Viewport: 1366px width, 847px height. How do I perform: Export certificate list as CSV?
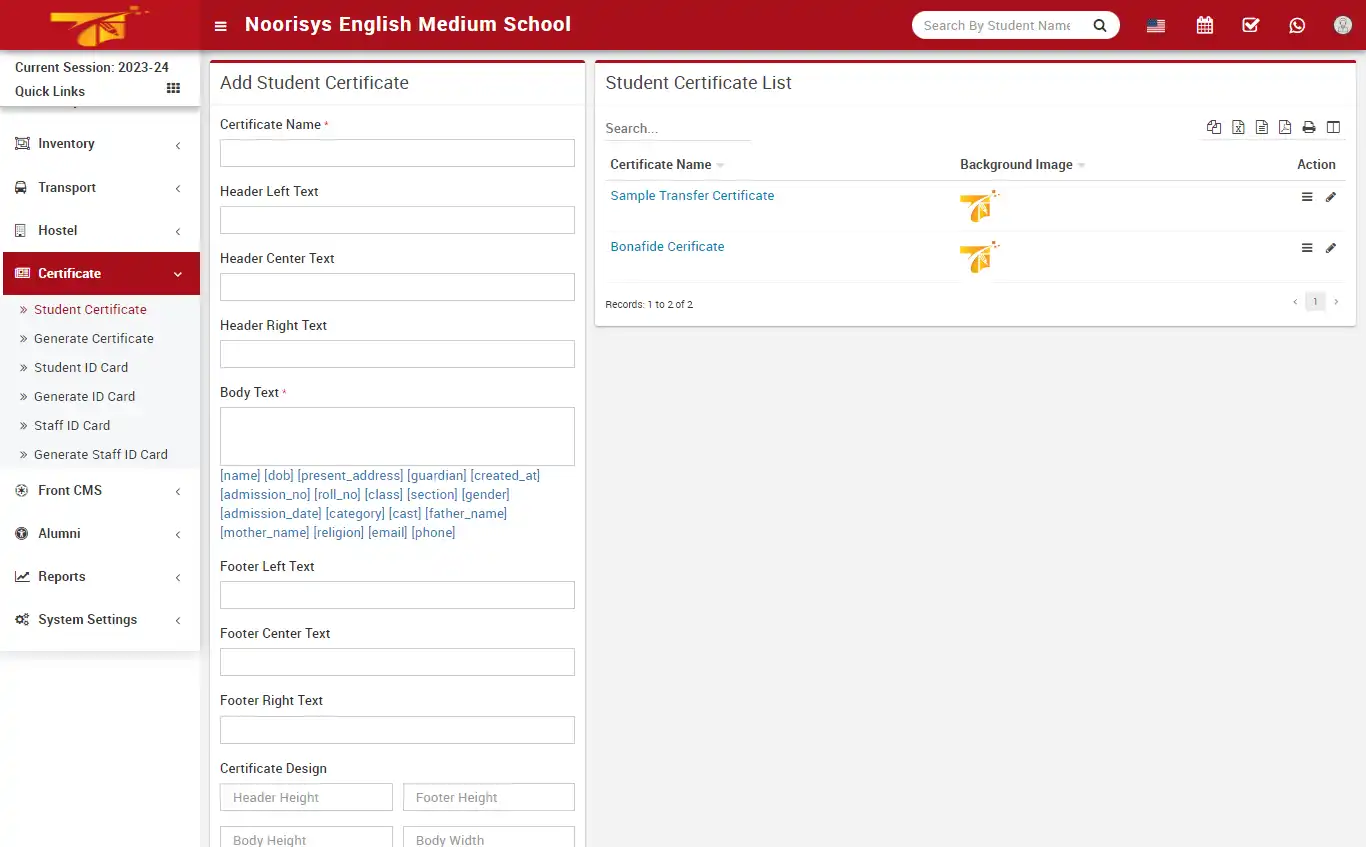coord(1261,127)
